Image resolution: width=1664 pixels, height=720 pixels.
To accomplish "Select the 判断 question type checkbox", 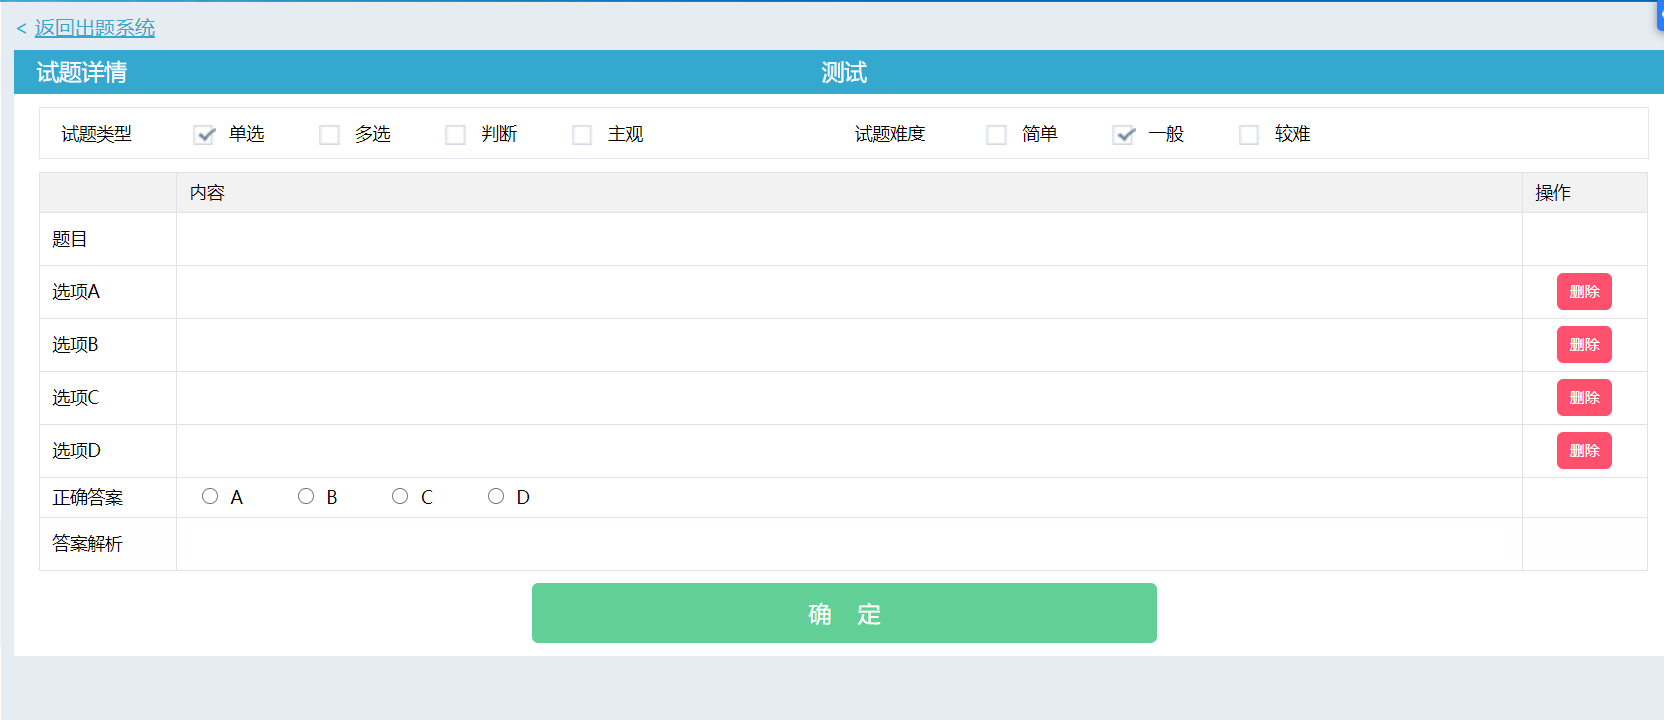I will (455, 135).
